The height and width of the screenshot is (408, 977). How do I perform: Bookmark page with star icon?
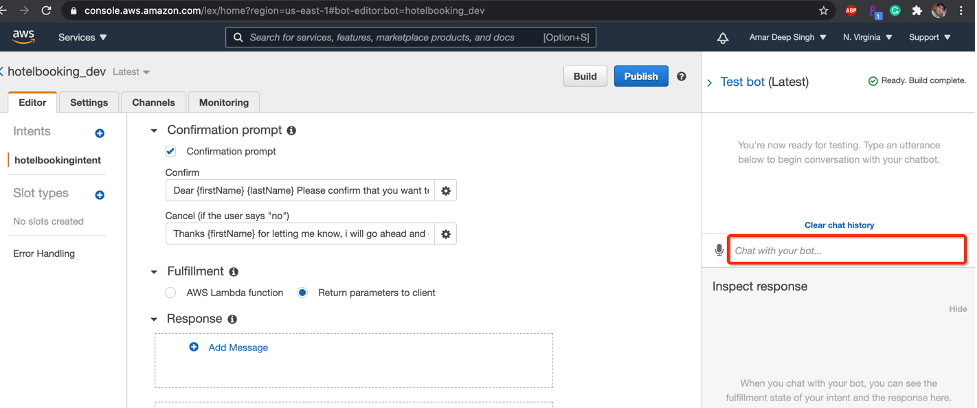823,10
